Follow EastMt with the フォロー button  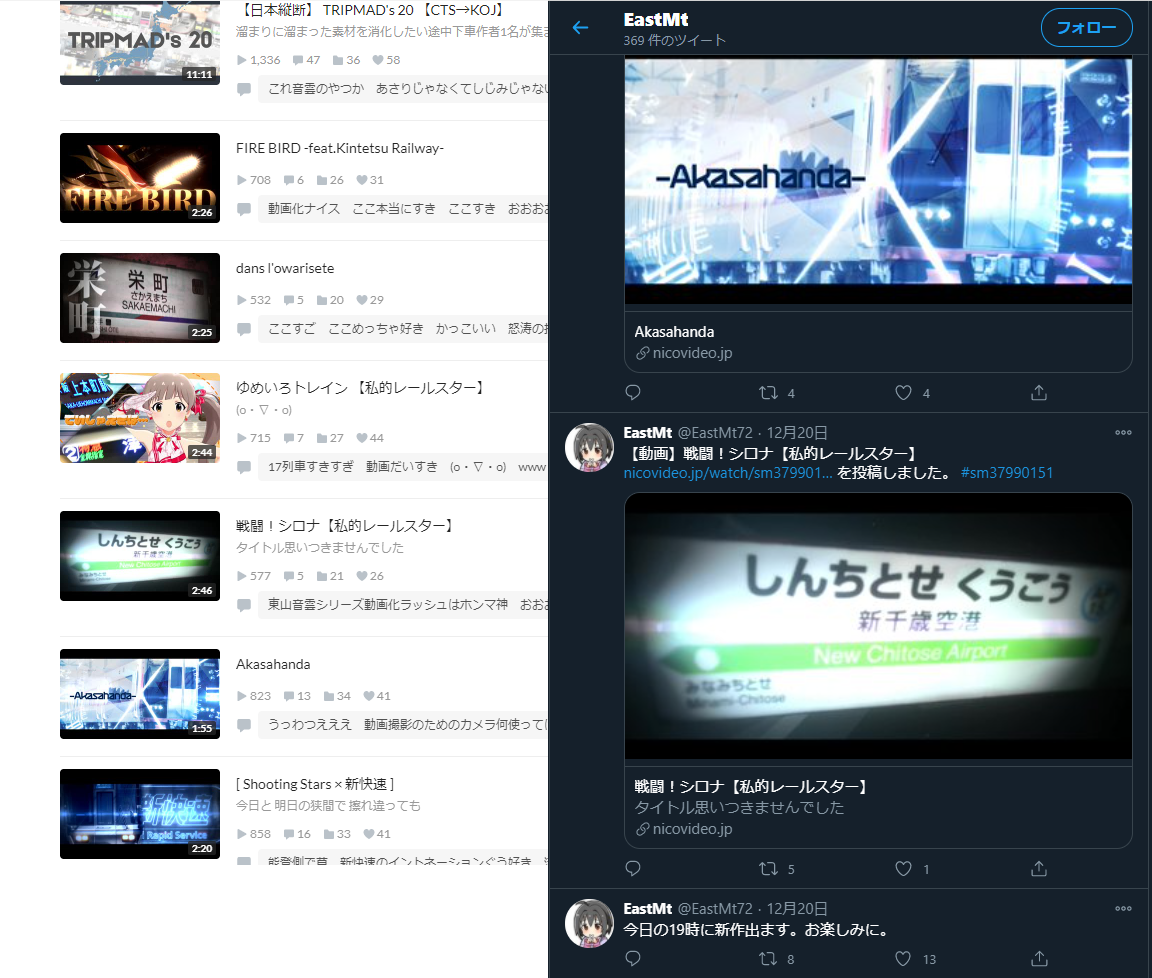pos(1086,28)
